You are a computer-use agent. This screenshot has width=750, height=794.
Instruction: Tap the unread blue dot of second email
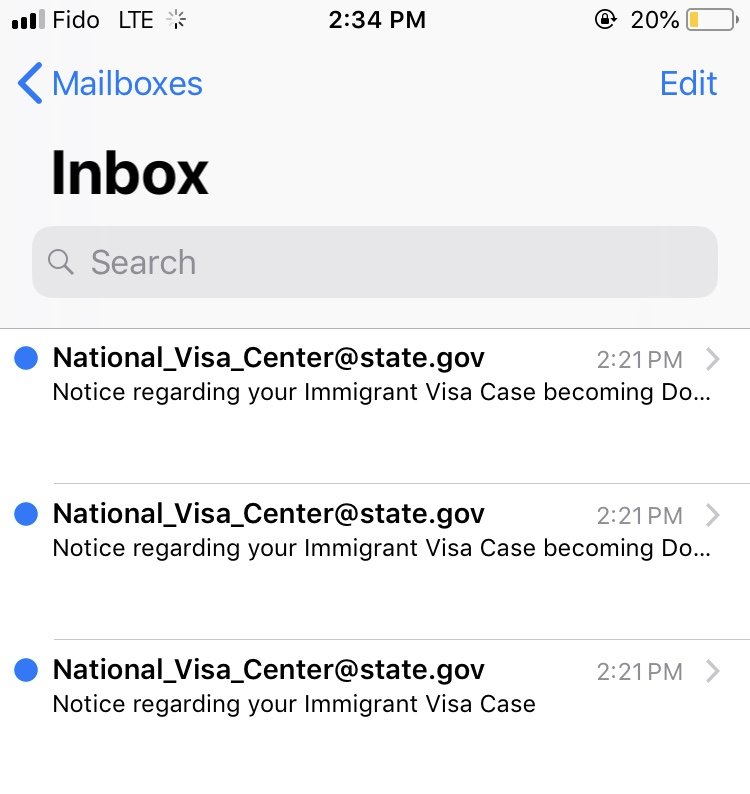tap(26, 514)
